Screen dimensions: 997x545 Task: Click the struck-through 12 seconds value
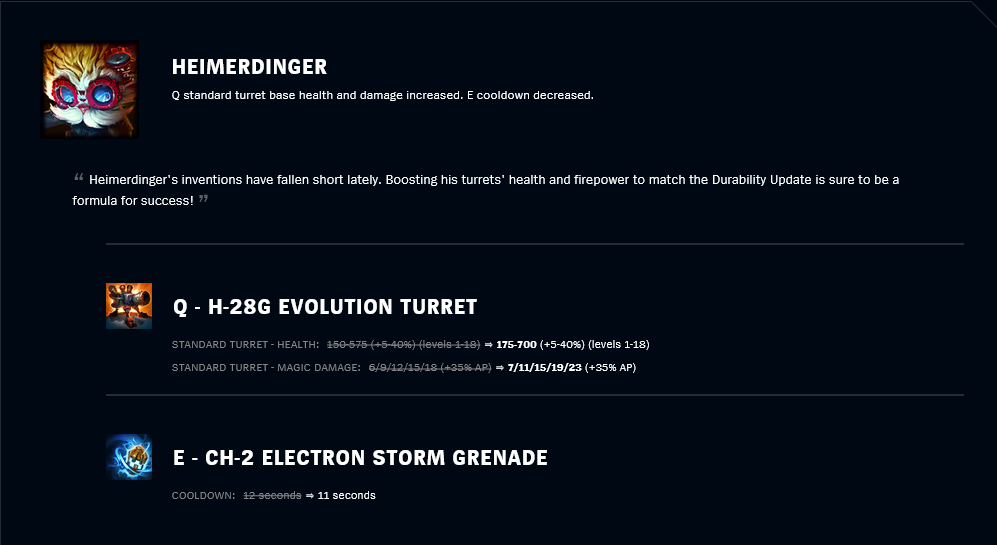pos(272,495)
